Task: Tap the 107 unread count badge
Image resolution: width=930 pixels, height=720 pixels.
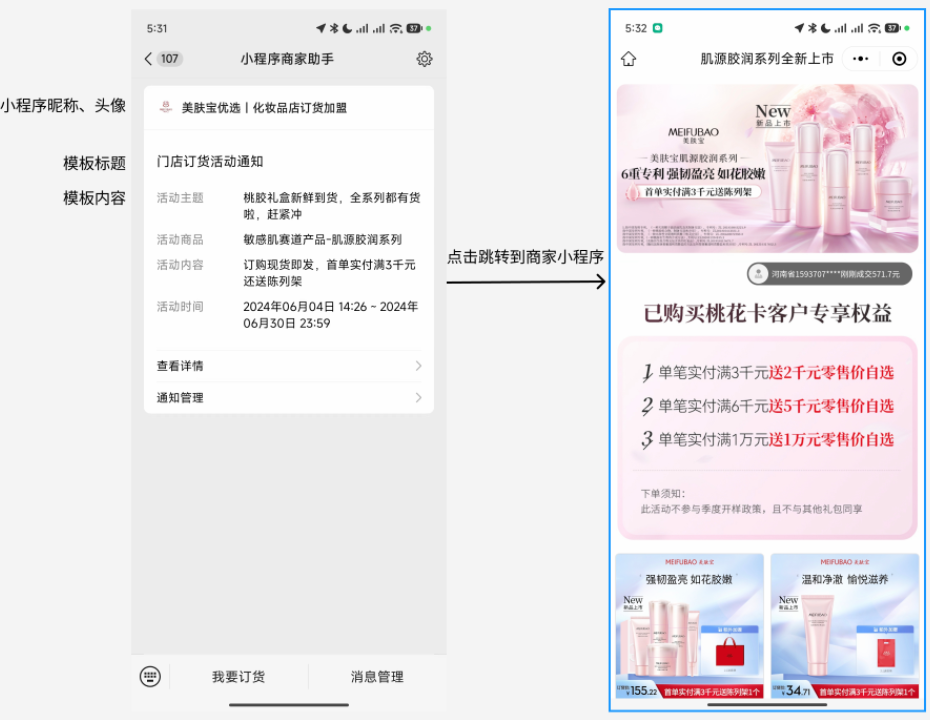Action: coord(170,59)
